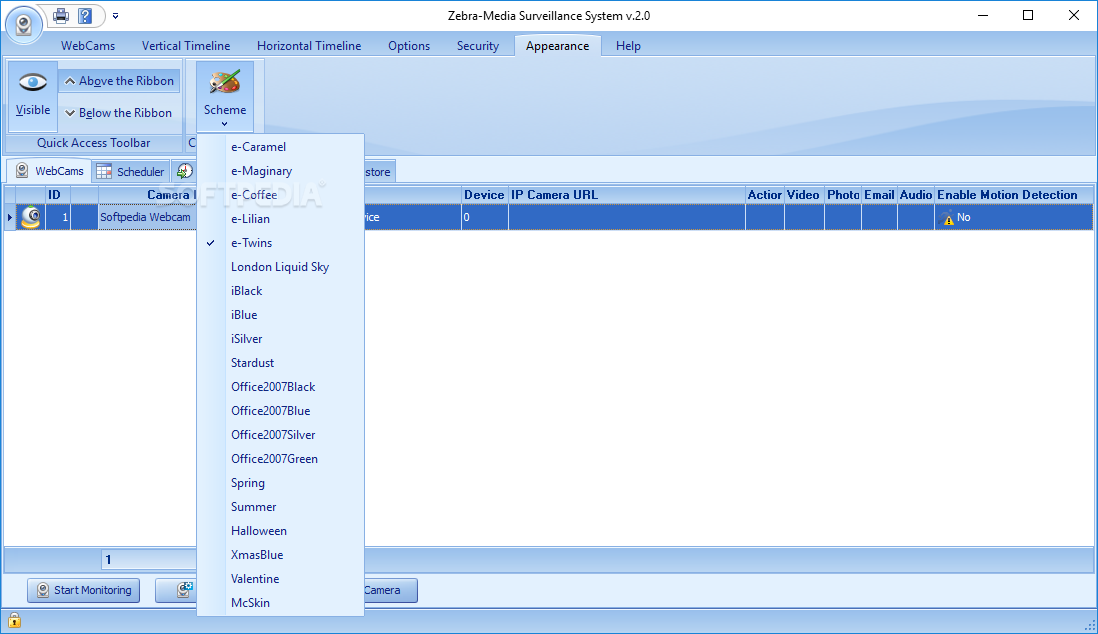
Task: Choose the e-Lilian scheme
Action: (x=281, y=219)
